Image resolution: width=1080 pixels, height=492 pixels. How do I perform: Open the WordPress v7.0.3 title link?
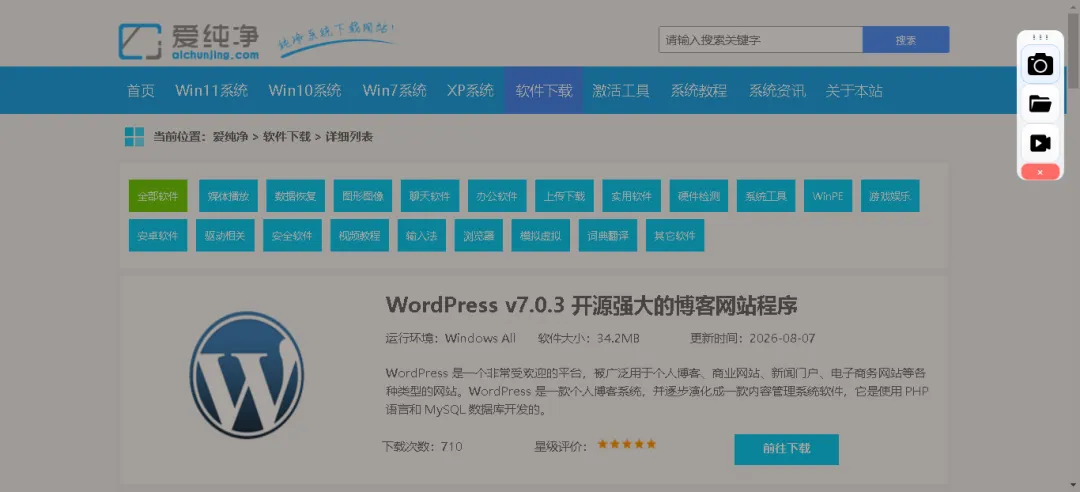pyautogui.click(x=591, y=305)
